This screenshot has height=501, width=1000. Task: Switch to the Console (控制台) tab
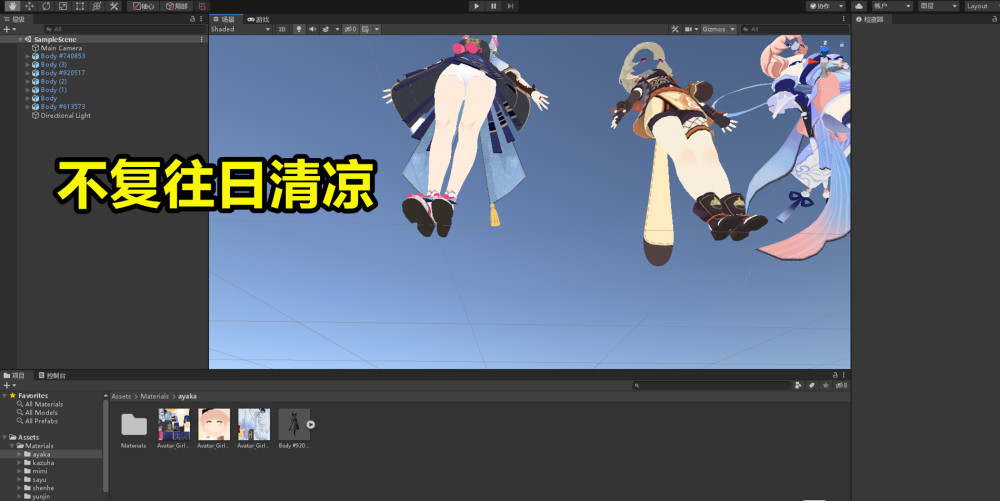[52, 375]
